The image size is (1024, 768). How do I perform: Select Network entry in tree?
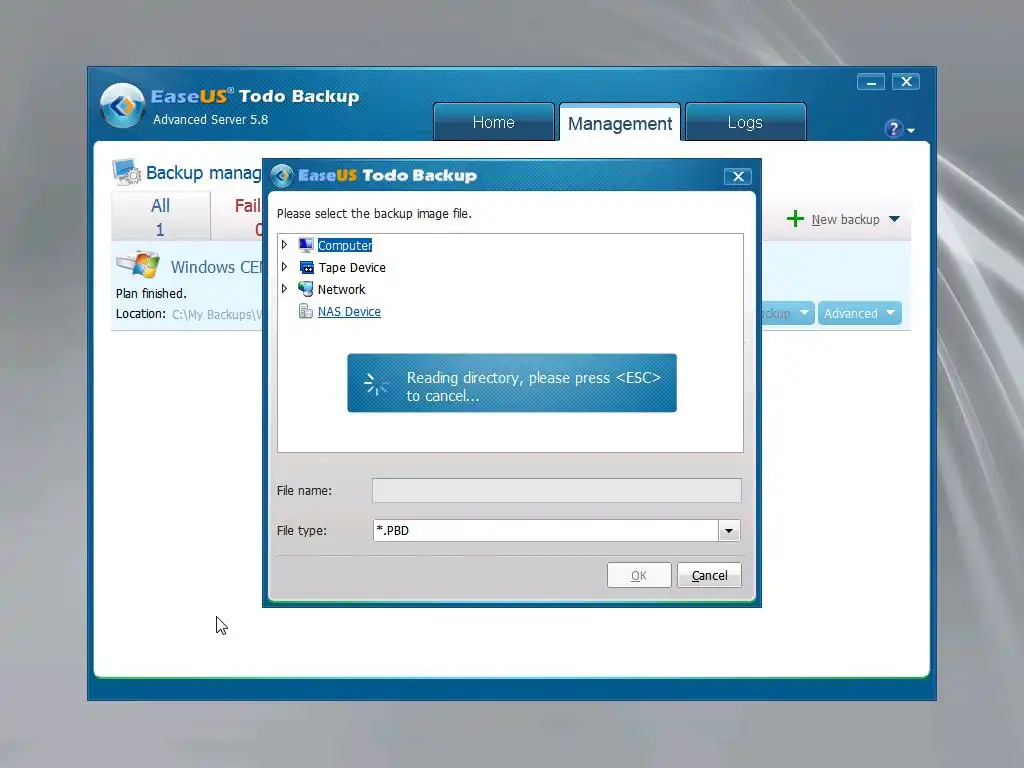[x=342, y=289]
